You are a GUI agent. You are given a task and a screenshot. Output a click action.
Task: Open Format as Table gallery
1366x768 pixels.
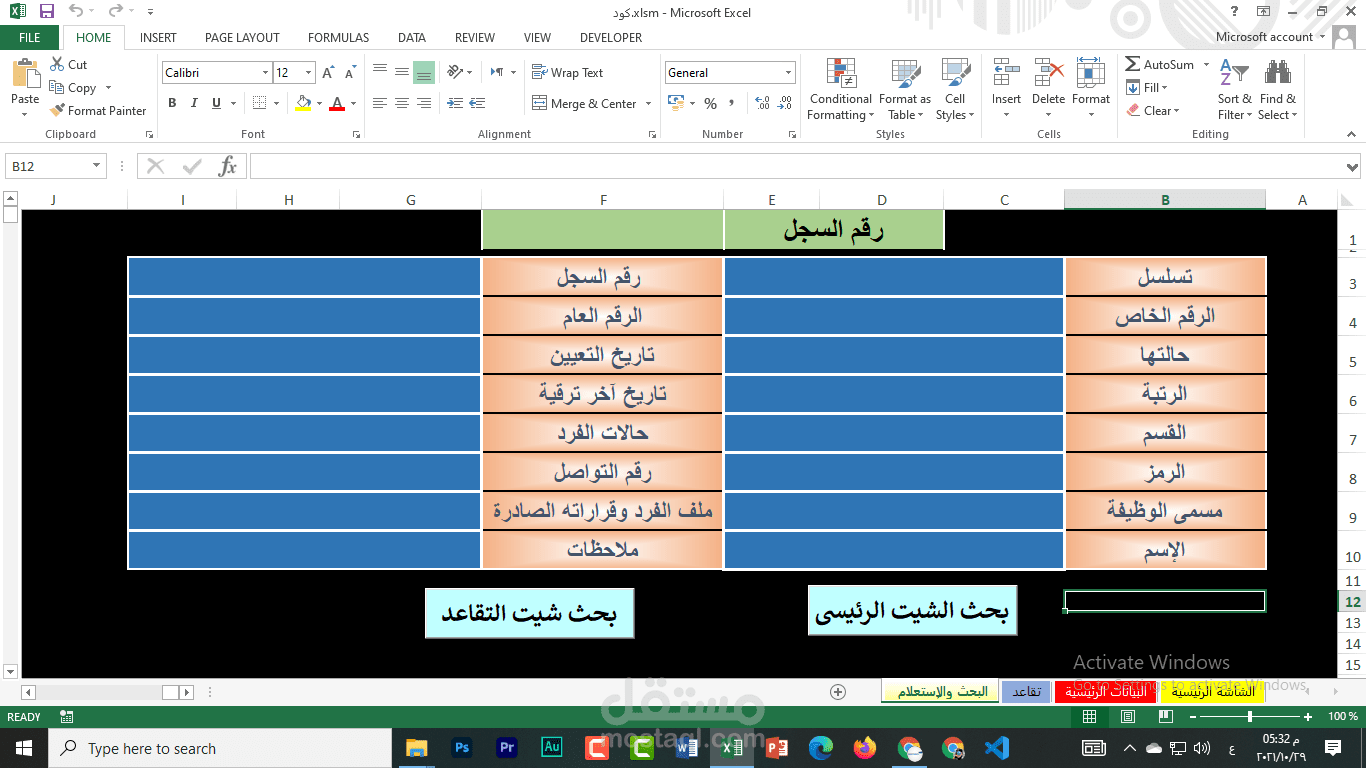[x=905, y=89]
